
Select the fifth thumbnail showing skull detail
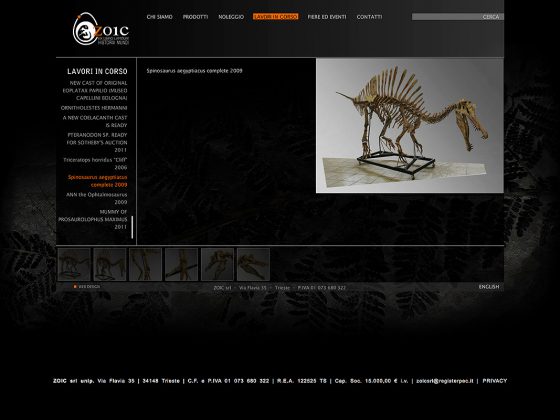(x=218, y=265)
